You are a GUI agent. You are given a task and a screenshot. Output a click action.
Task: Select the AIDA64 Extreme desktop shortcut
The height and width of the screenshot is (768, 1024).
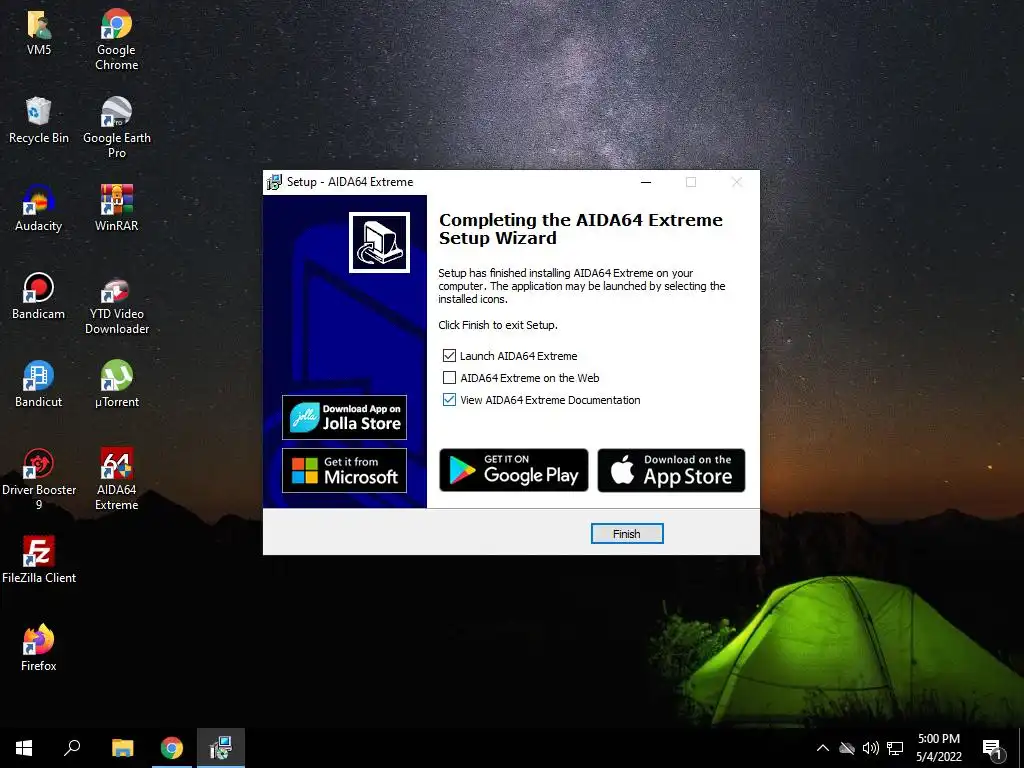point(116,480)
